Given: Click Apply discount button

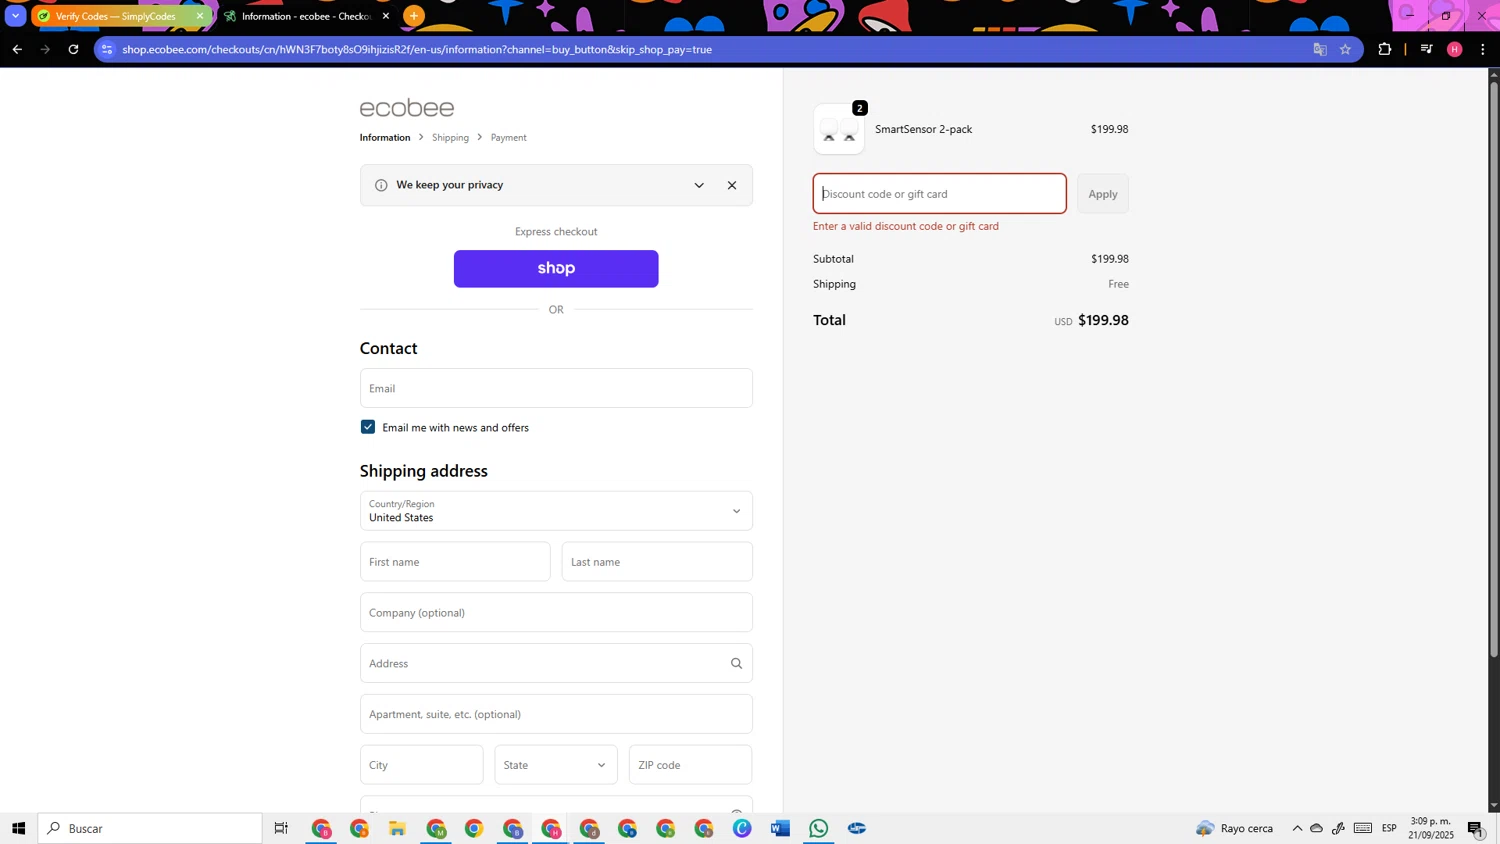Looking at the screenshot, I should click(x=1103, y=194).
